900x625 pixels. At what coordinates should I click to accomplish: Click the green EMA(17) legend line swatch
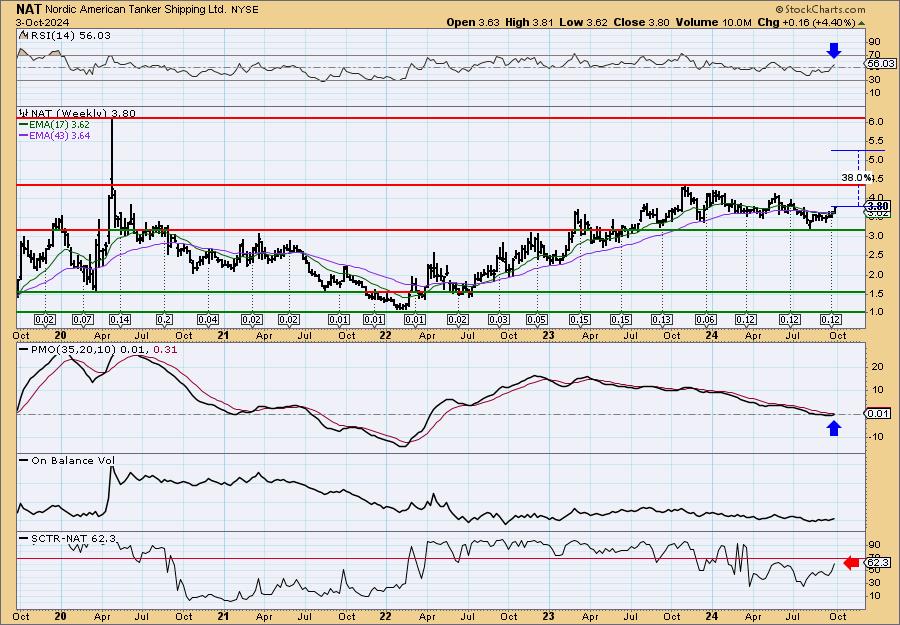(x=24, y=125)
